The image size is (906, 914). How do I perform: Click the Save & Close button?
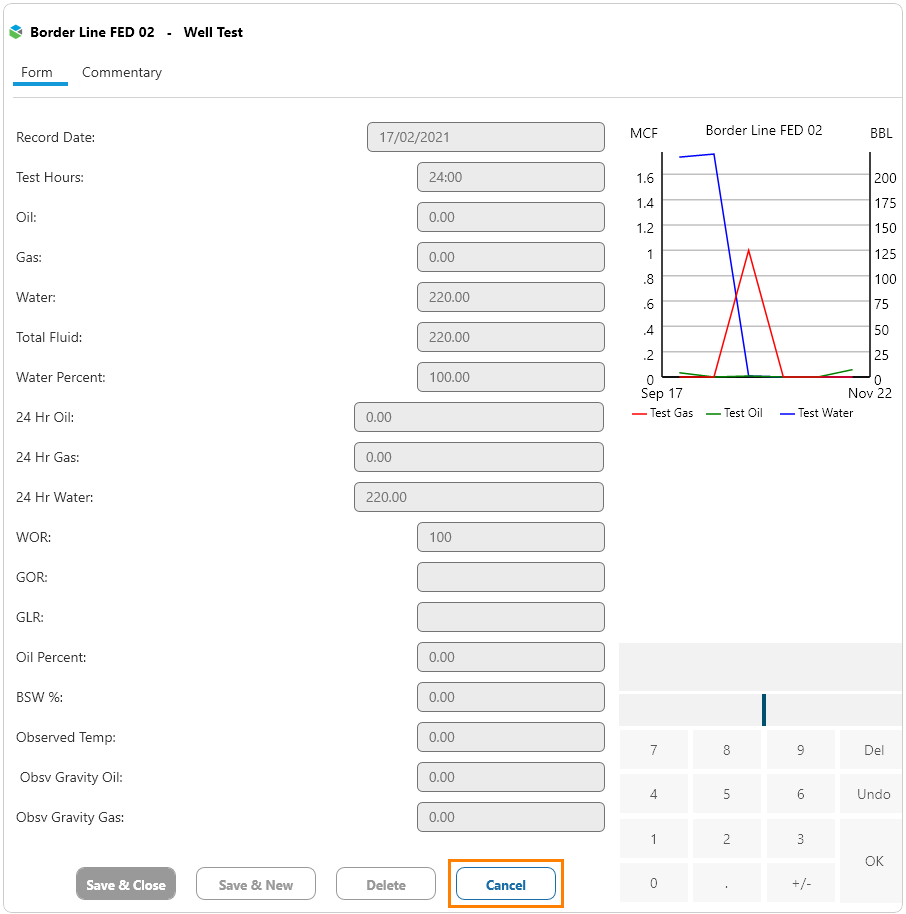(x=126, y=884)
